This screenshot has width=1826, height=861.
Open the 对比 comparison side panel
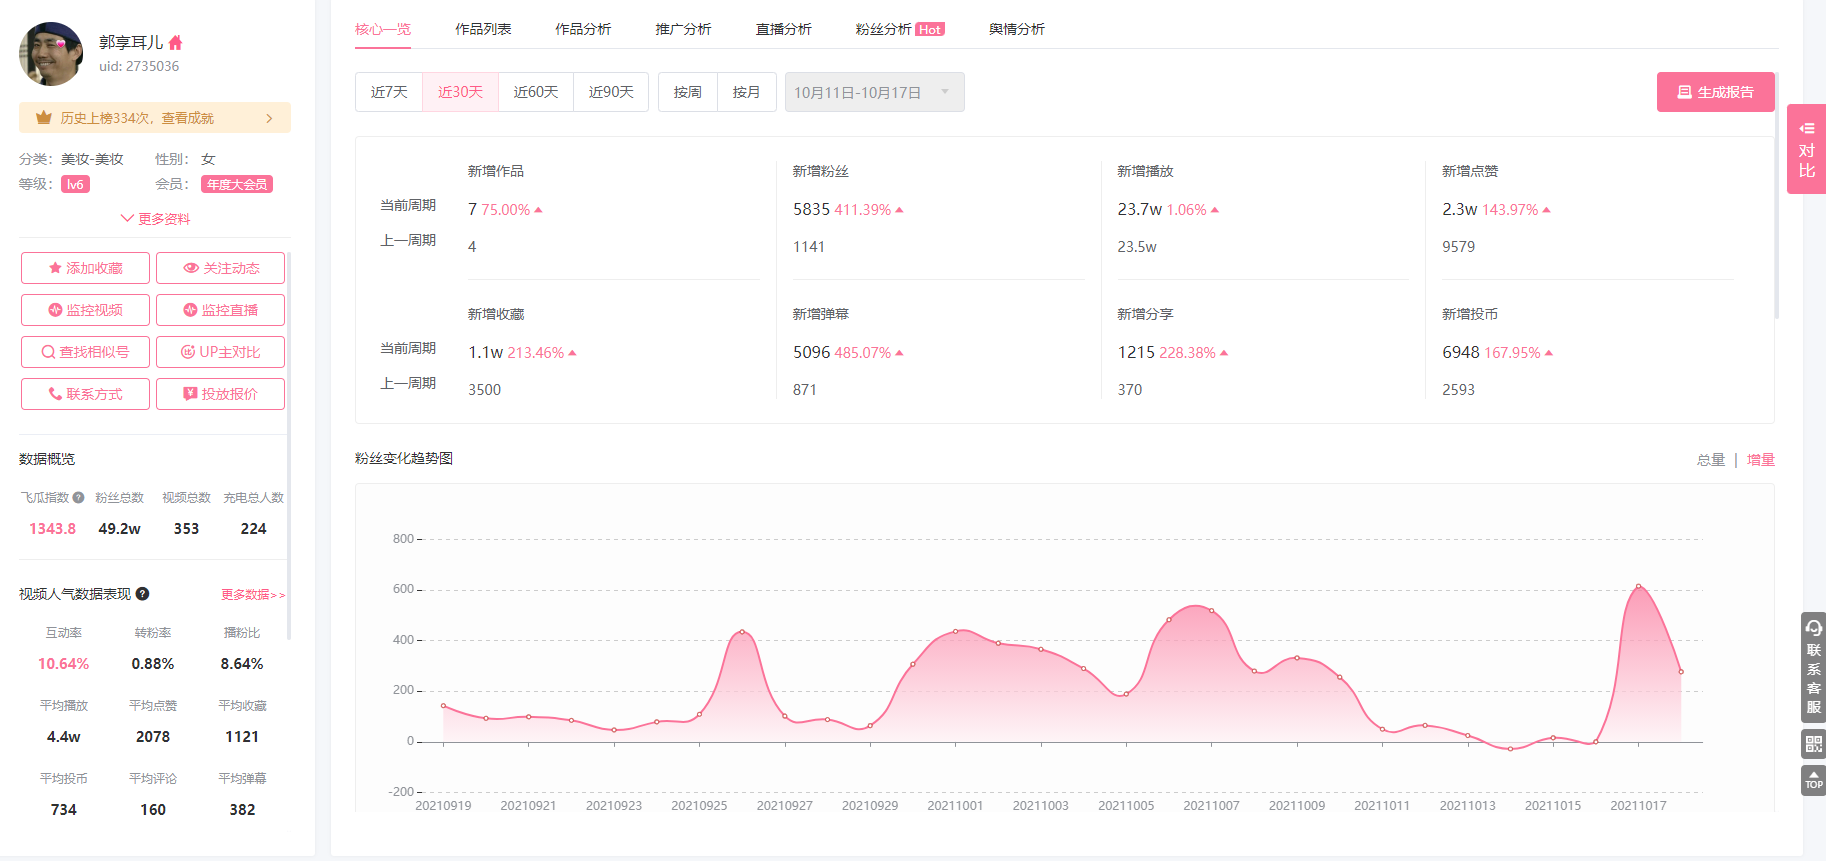pos(1806,149)
